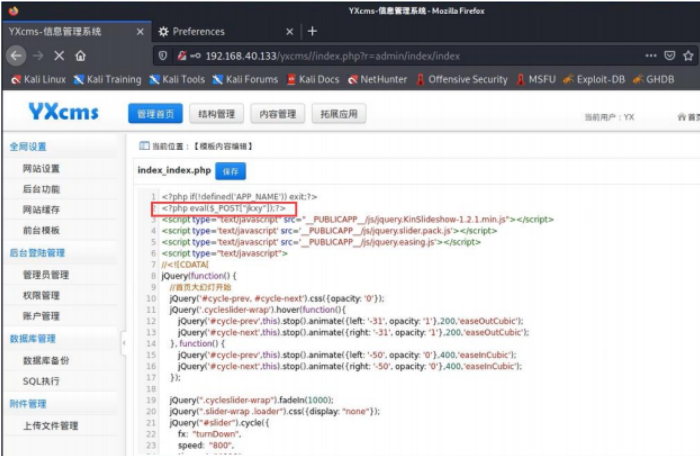Open 权限管理 in sidebar

[41, 295]
